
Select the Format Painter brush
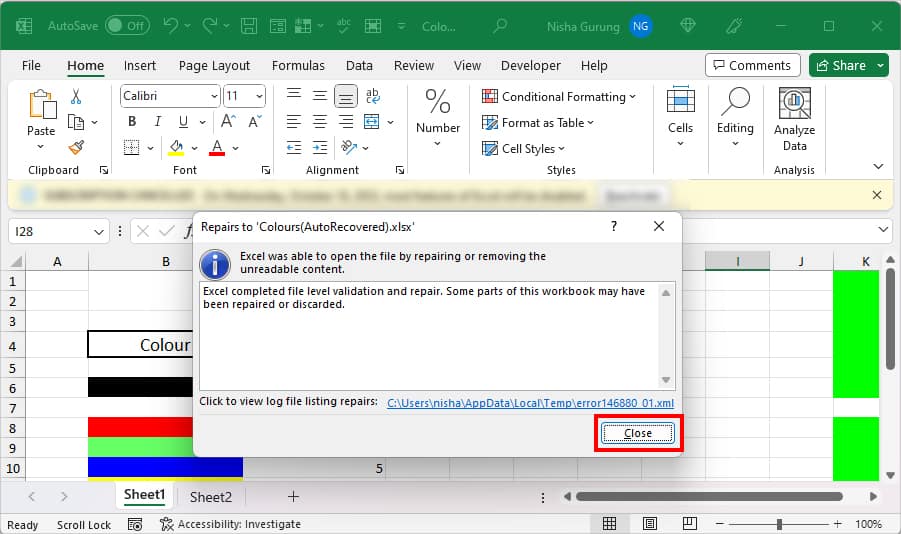pos(76,148)
